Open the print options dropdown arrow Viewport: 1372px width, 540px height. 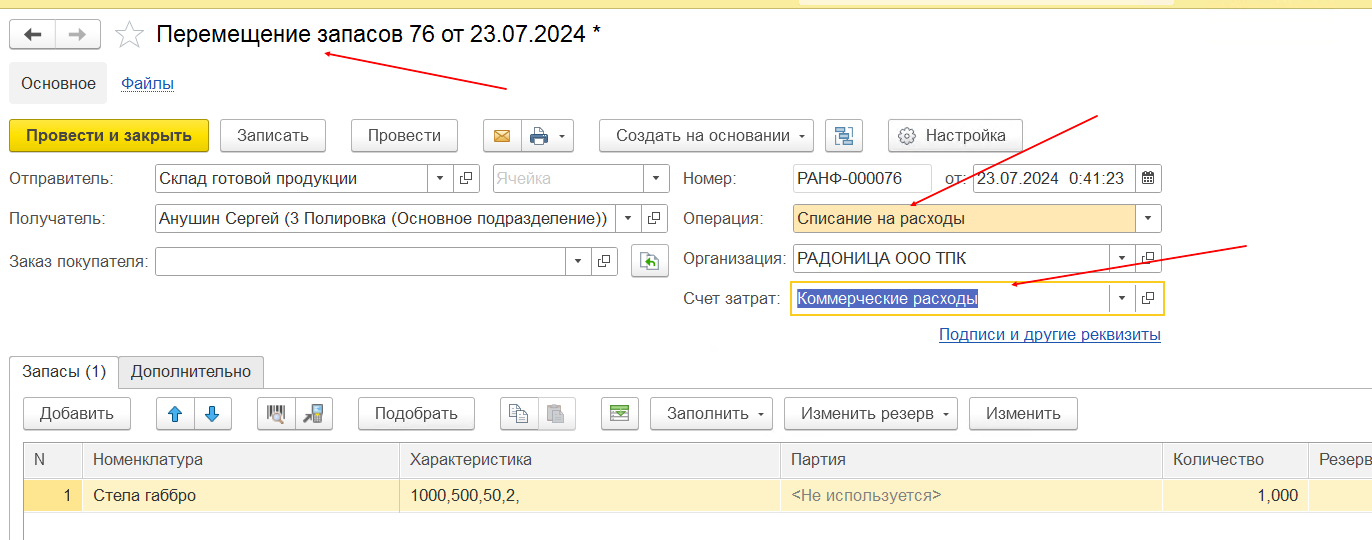pyautogui.click(x=563, y=136)
